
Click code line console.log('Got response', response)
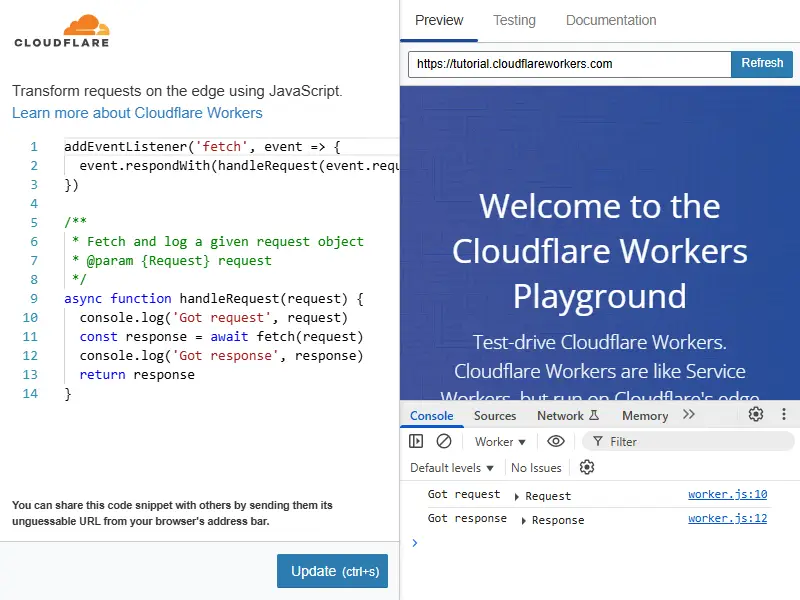[221, 356]
